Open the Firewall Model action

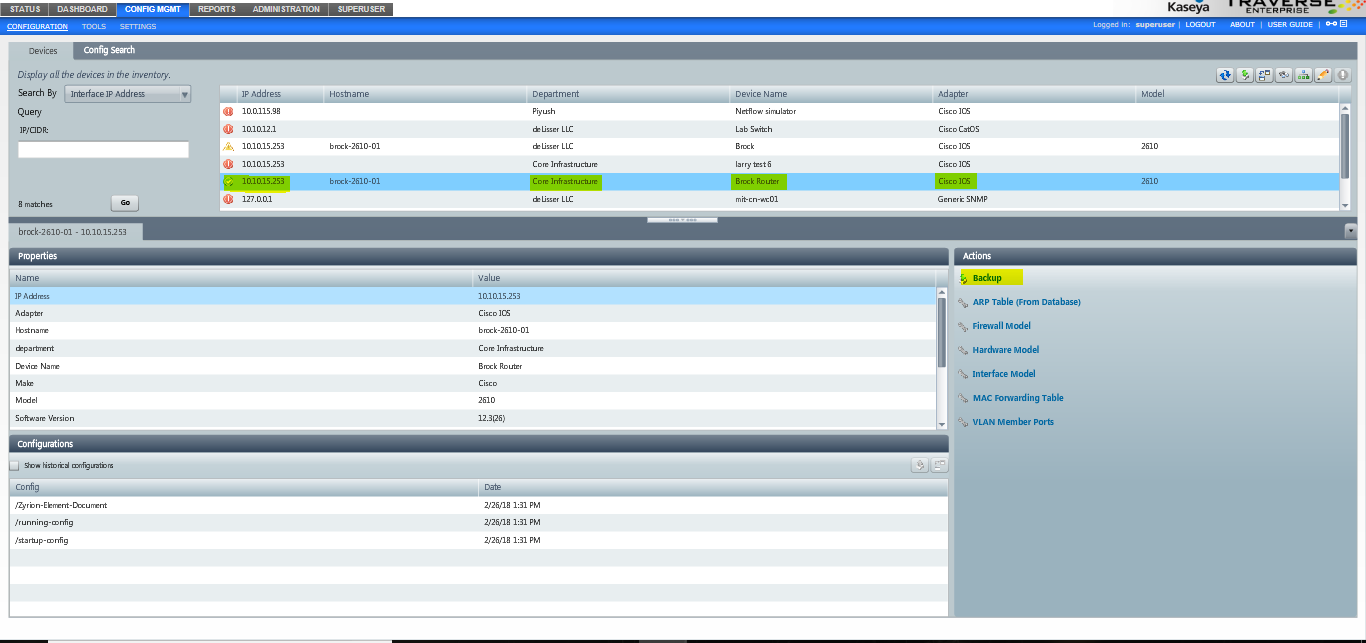1001,326
